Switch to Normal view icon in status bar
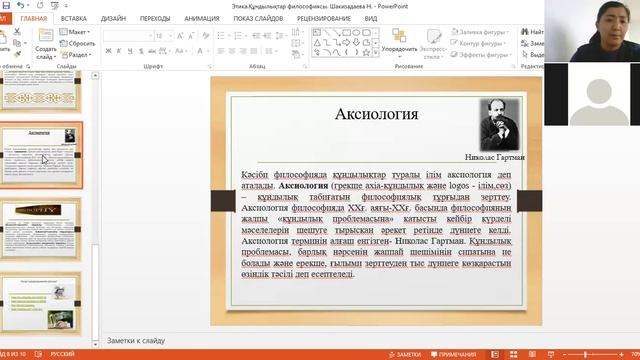 tap(495, 354)
